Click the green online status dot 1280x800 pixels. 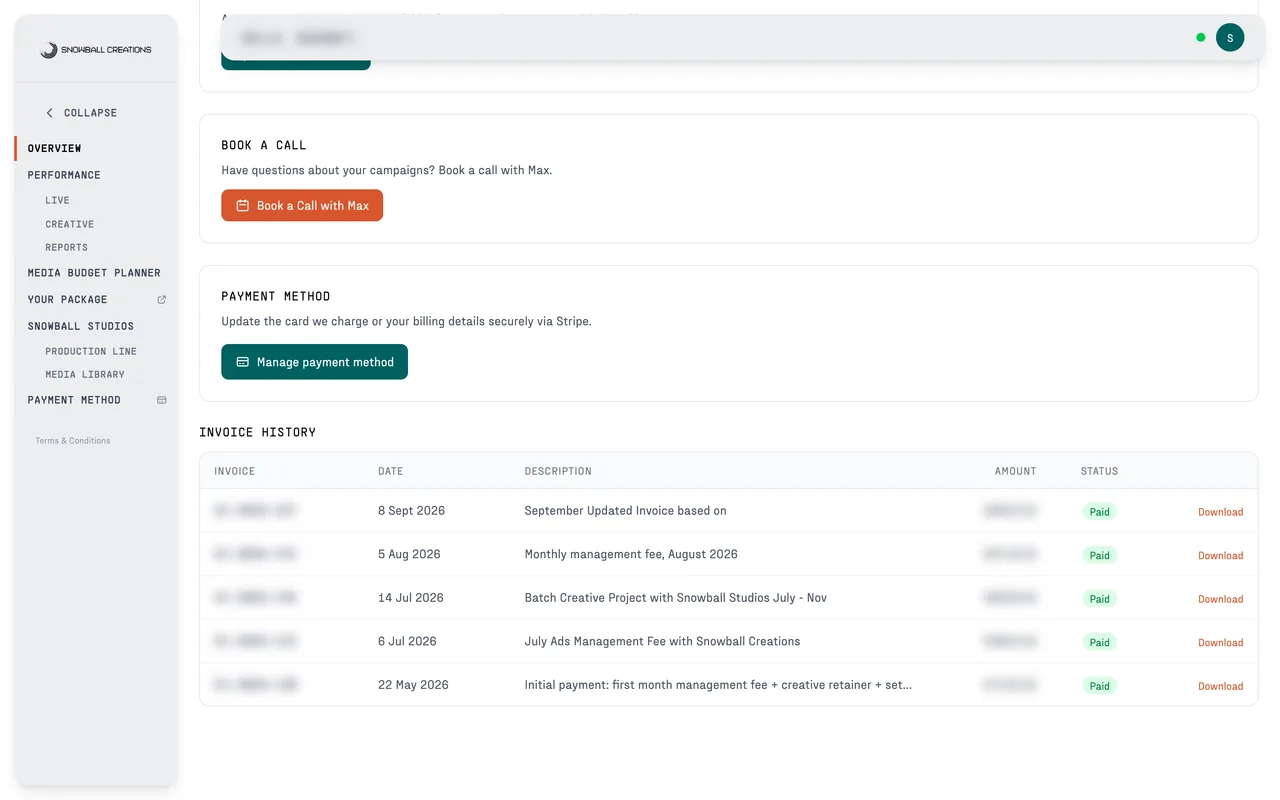pos(1201,38)
